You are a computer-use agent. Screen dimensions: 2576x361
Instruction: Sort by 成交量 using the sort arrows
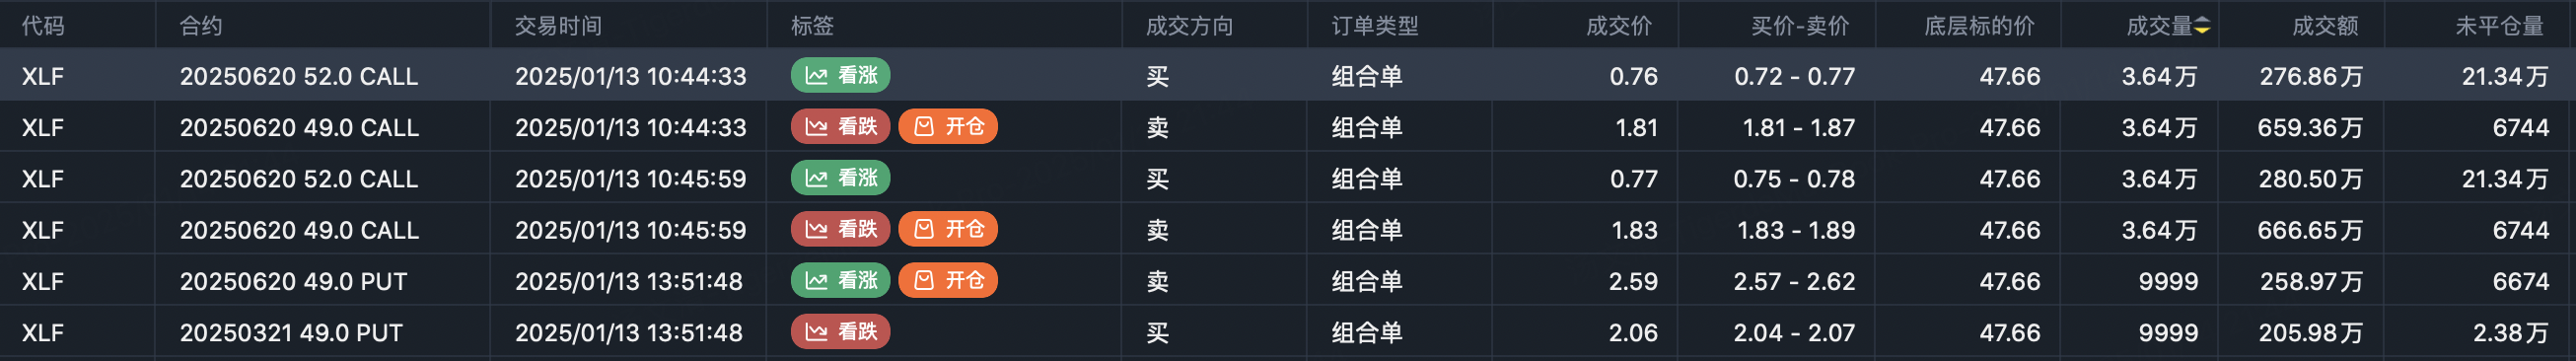tap(2202, 26)
